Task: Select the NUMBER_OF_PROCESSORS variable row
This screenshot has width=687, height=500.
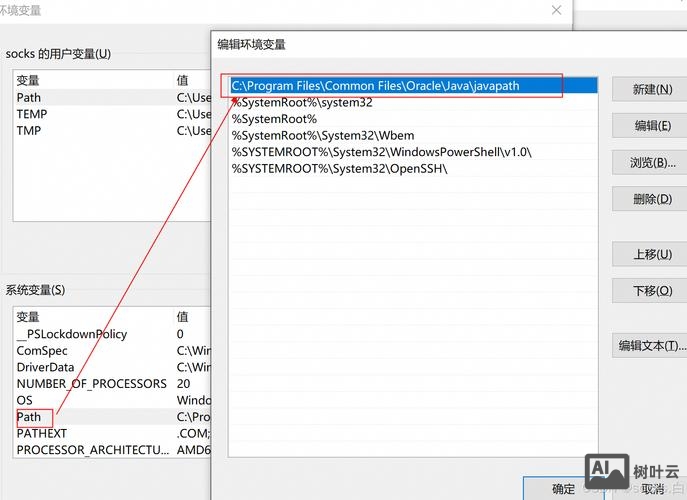Action: pyautogui.click(x=91, y=383)
